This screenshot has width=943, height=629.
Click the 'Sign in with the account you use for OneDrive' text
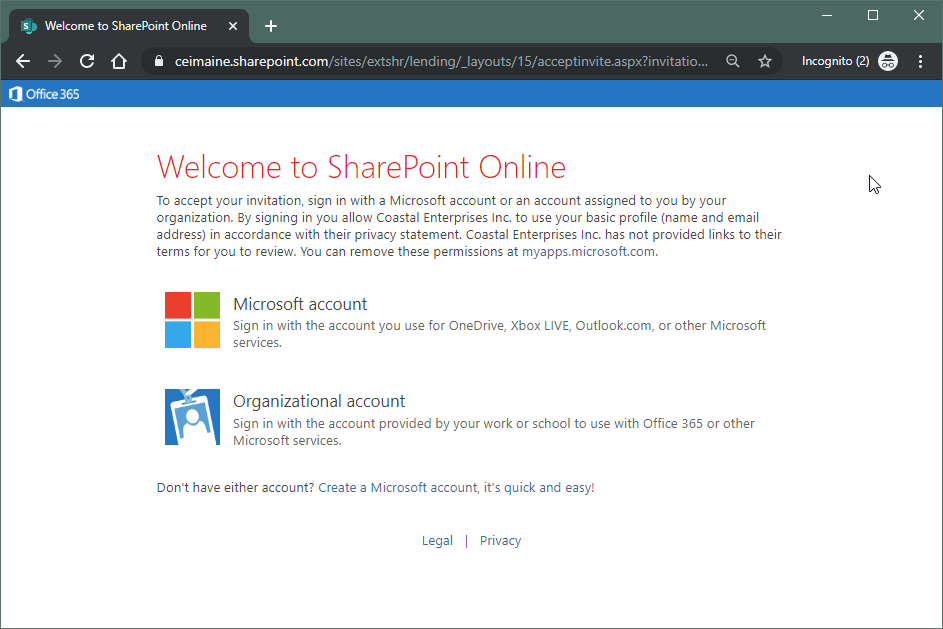[500, 334]
